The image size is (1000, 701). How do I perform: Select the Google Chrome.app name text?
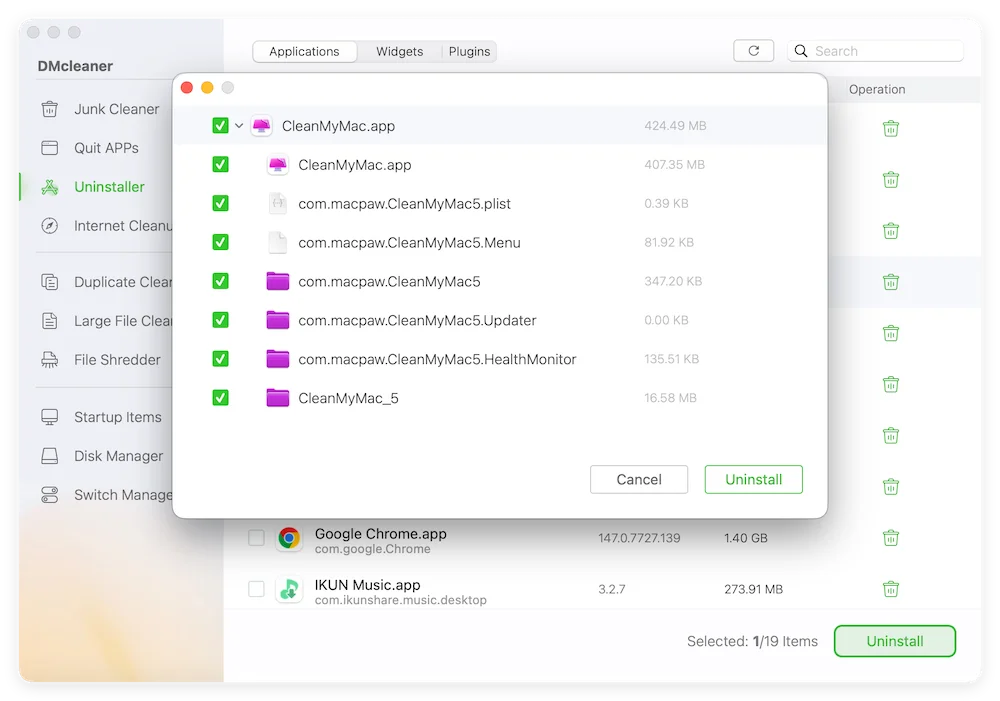pos(381,533)
